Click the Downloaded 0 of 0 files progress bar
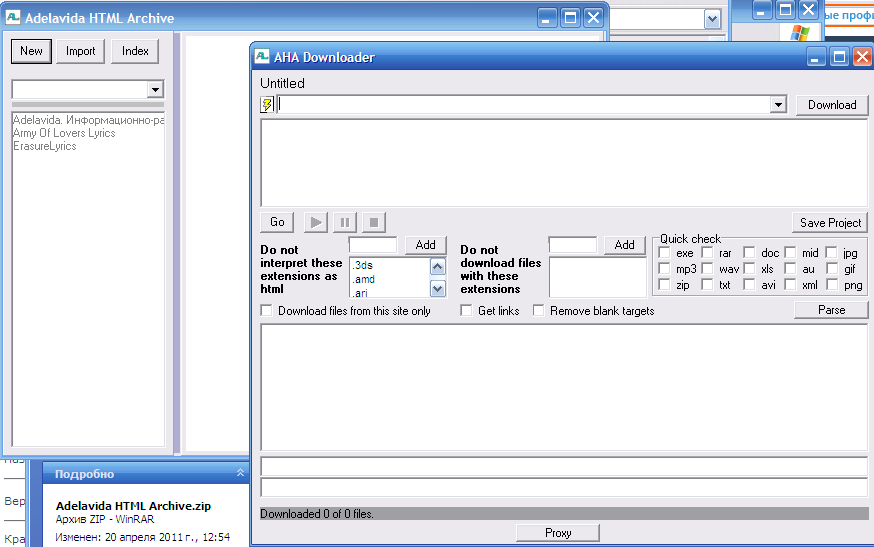Viewport: 874px width, 547px height. coord(564,514)
